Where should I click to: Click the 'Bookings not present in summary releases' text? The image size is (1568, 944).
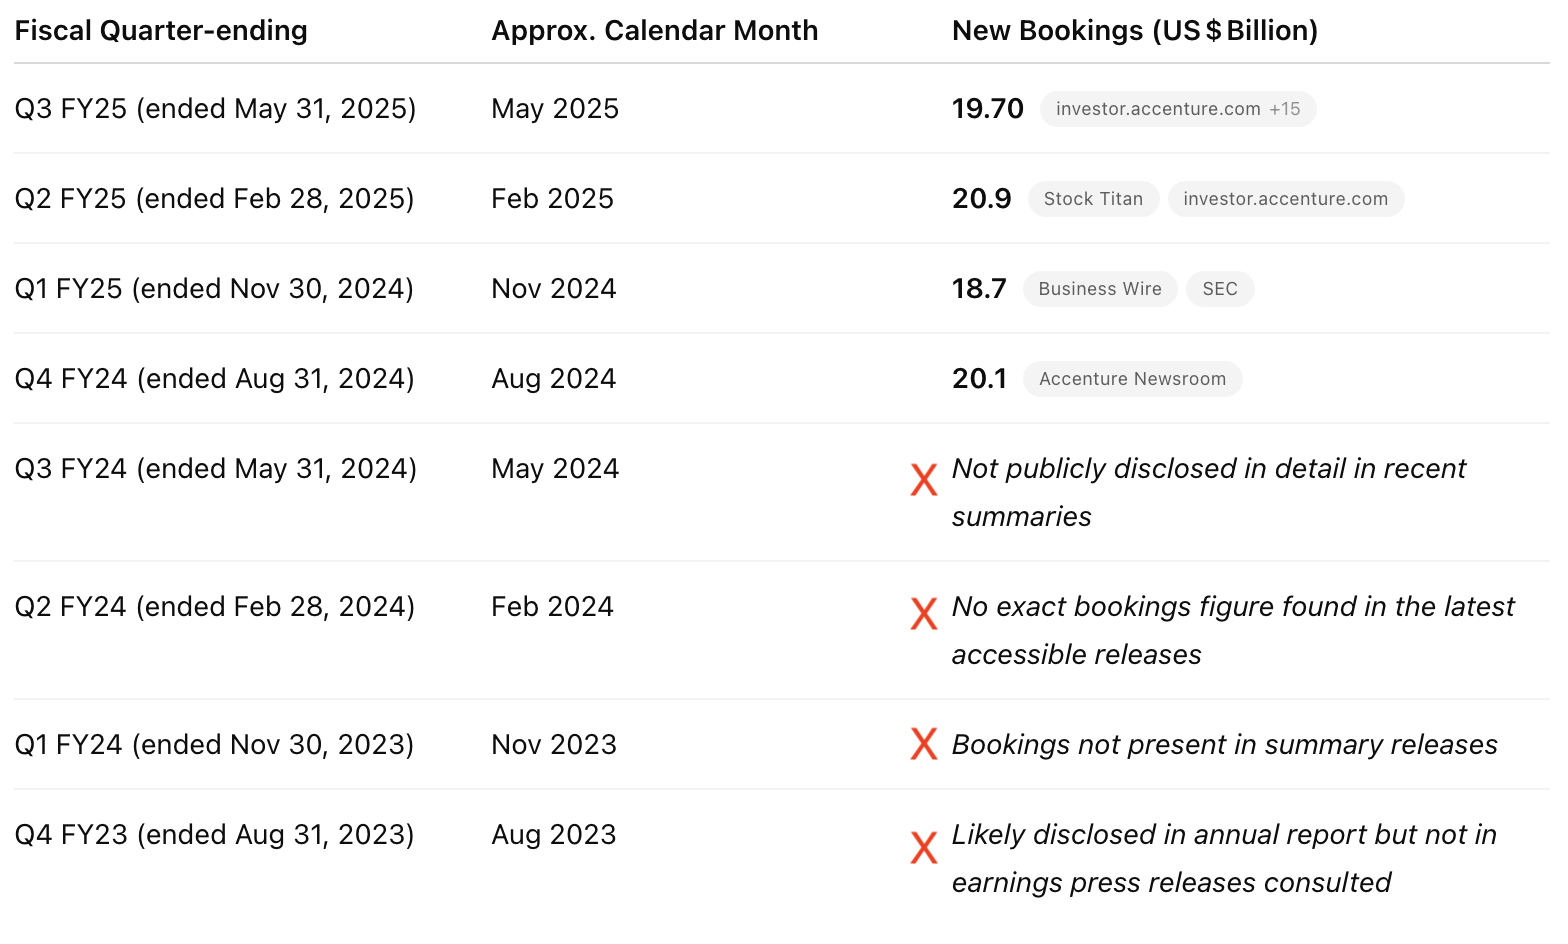pyautogui.click(x=1224, y=745)
